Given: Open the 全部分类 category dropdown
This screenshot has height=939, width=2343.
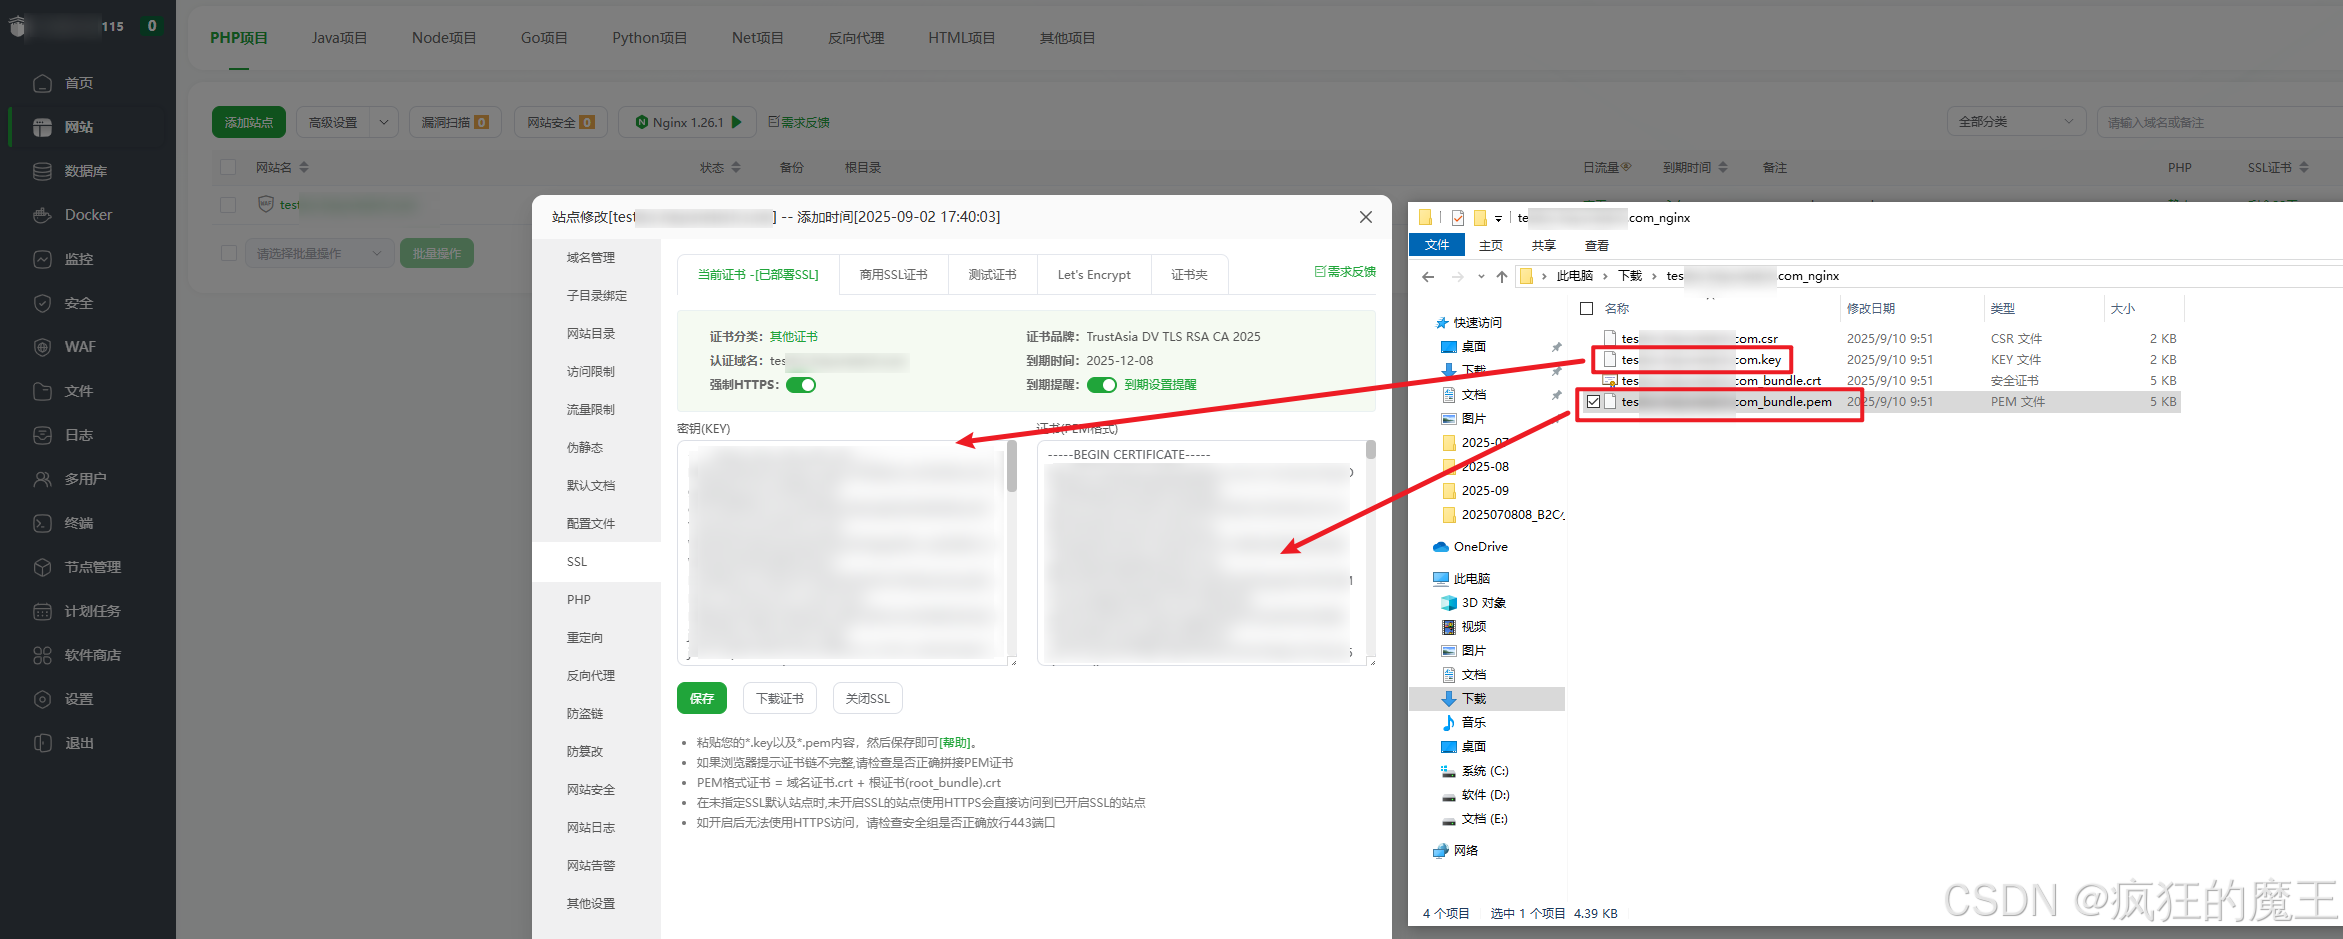Looking at the screenshot, I should click(2016, 121).
